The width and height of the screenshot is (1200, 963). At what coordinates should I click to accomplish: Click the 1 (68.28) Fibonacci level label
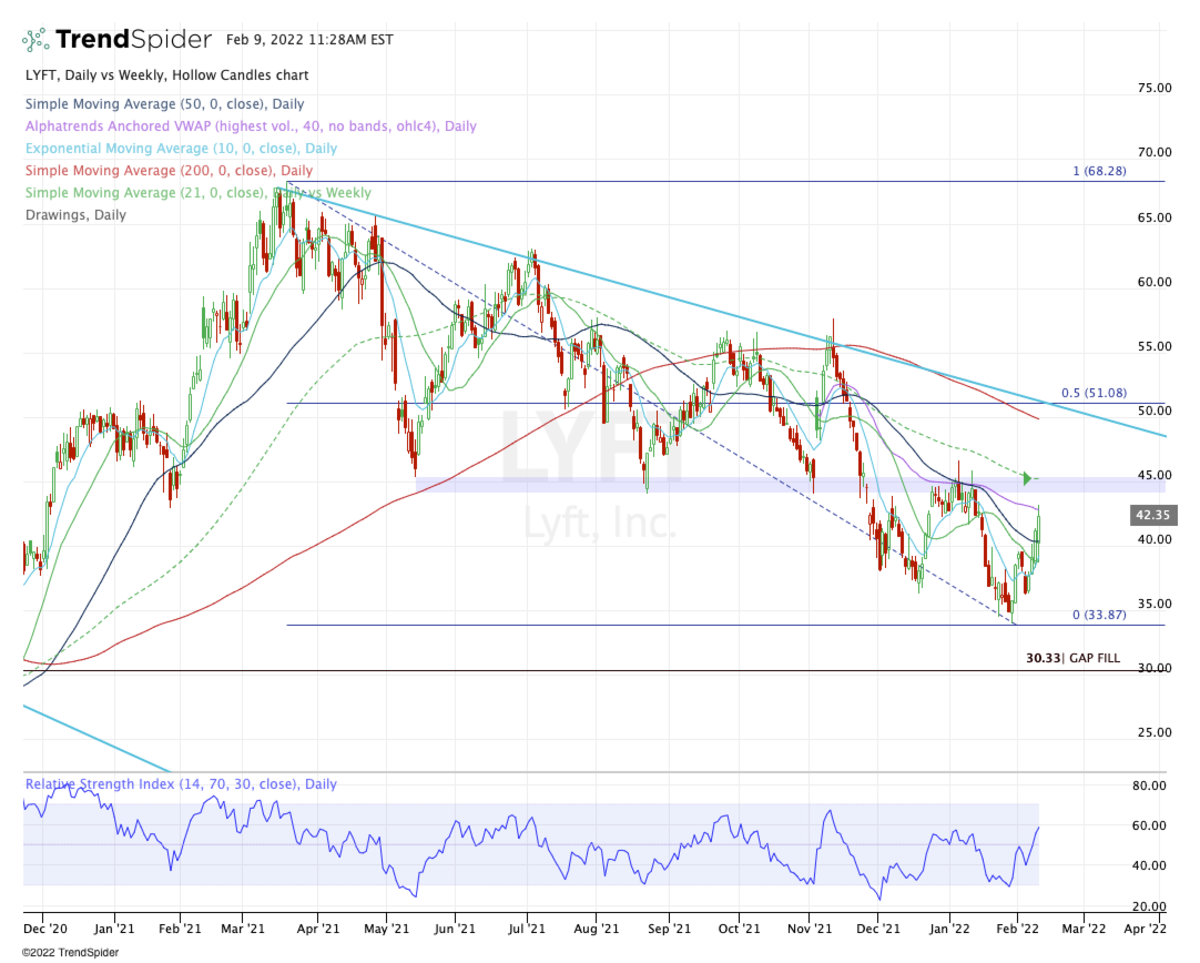(x=1099, y=171)
